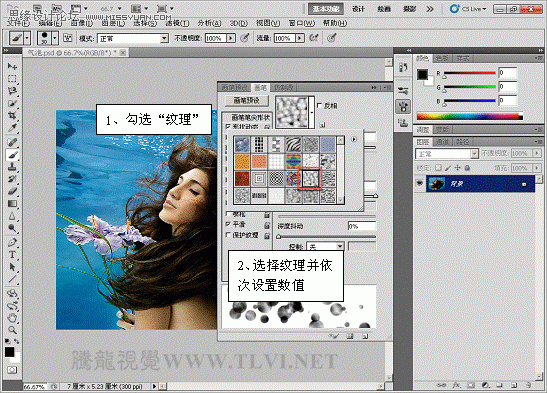Select the Brush tool in toolbox
This screenshot has height=393, width=547.
click(12, 154)
